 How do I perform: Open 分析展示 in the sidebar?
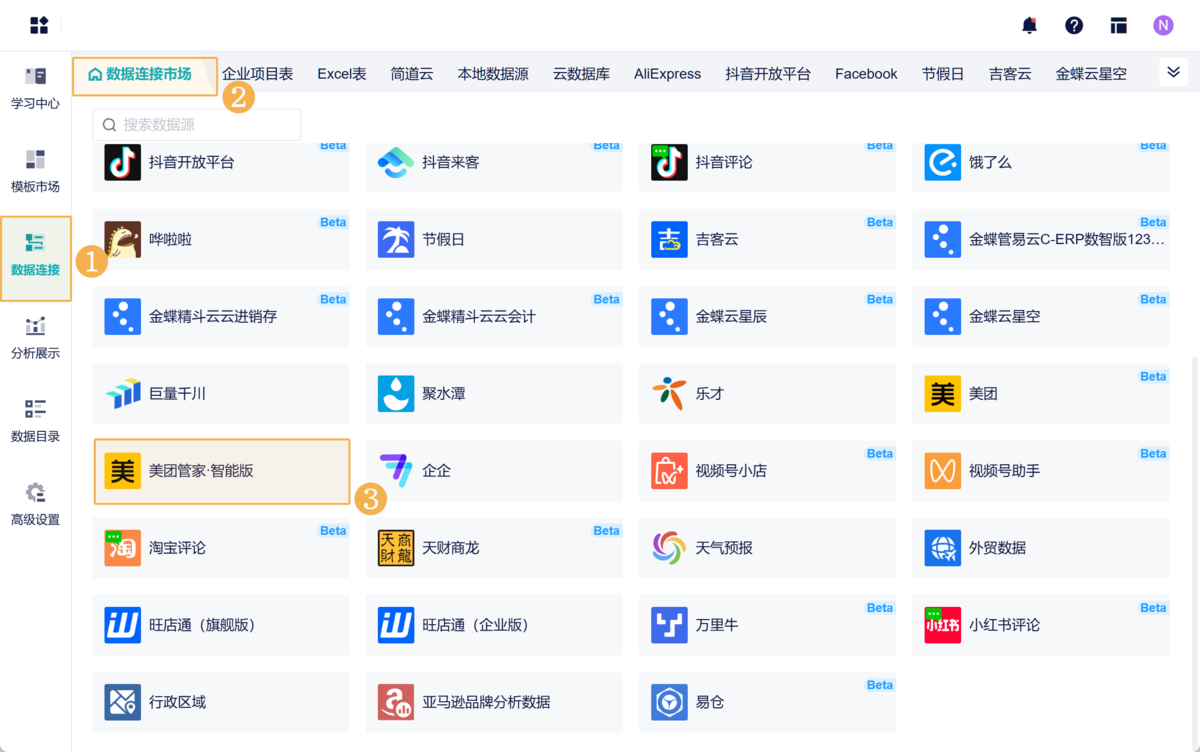(x=35, y=338)
